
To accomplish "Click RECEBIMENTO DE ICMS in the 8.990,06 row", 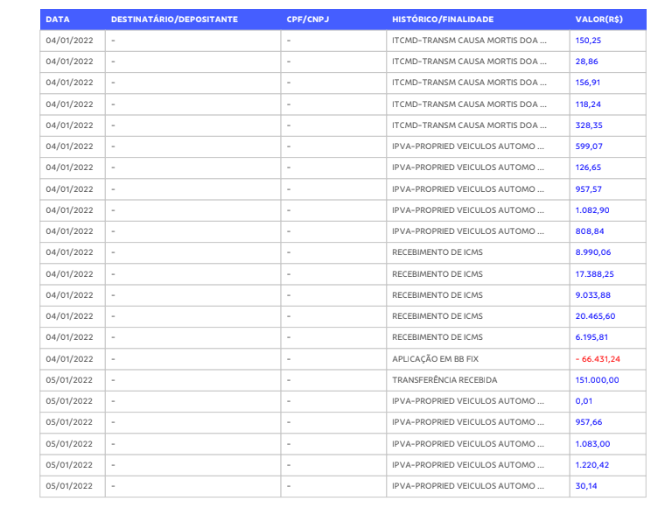I will click(438, 252).
